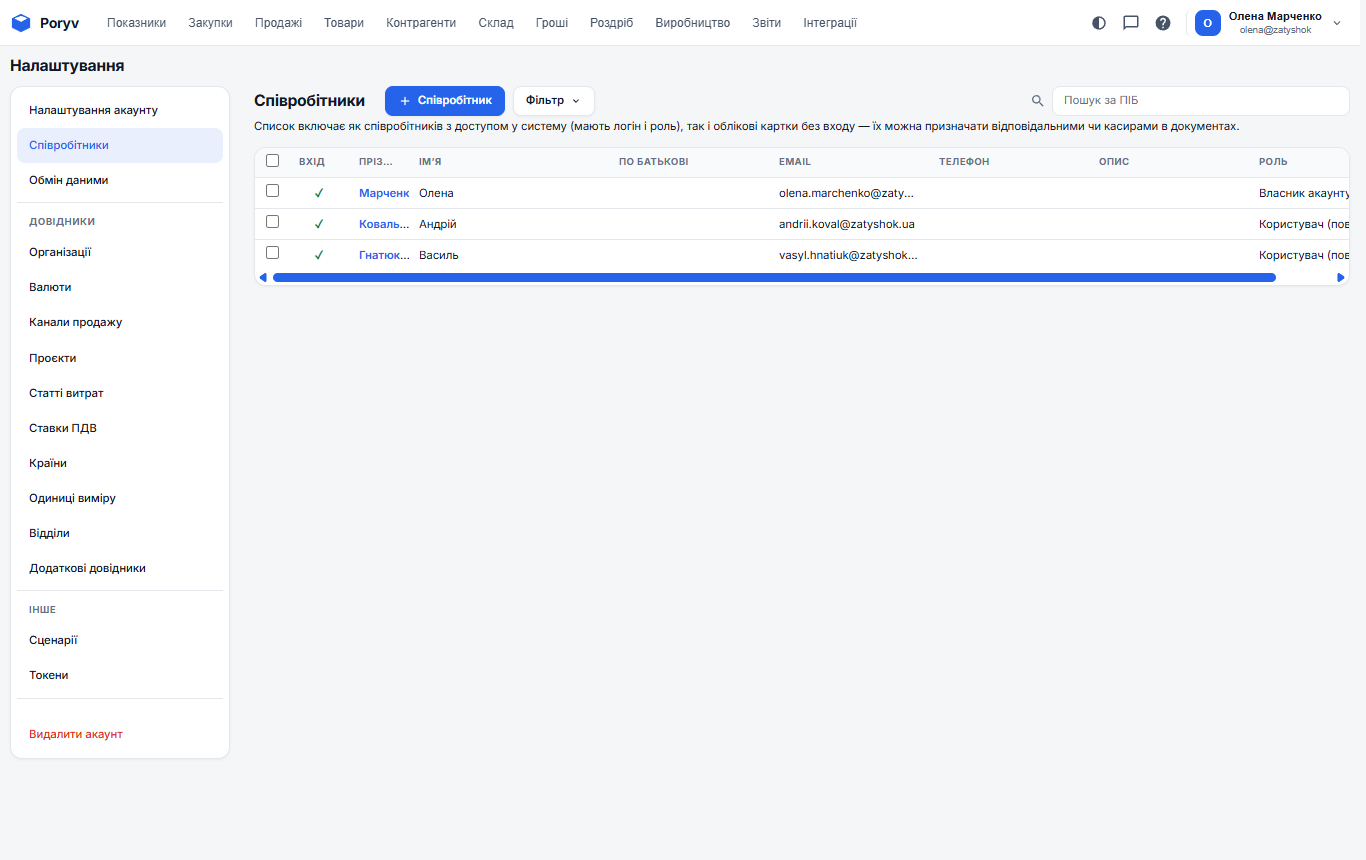Open the Фільтр dropdown
Screen dimensions: 1366x860
click(x=554, y=101)
